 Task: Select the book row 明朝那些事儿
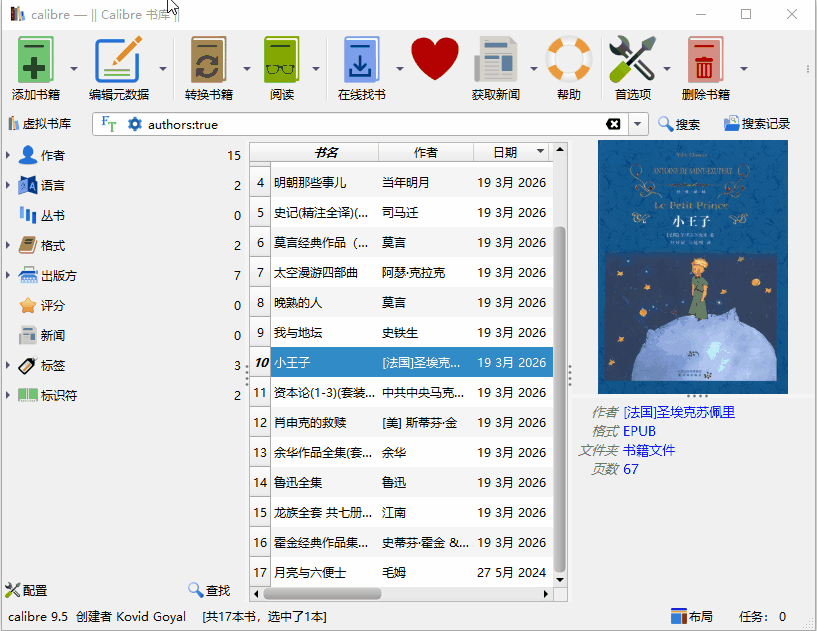pyautogui.click(x=401, y=182)
